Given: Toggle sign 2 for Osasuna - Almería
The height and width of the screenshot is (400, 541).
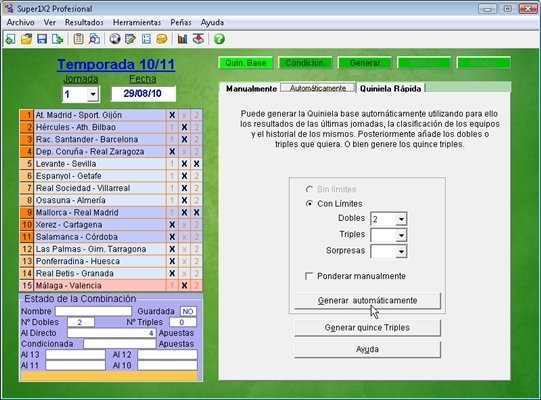Looking at the screenshot, I should 196,200.
